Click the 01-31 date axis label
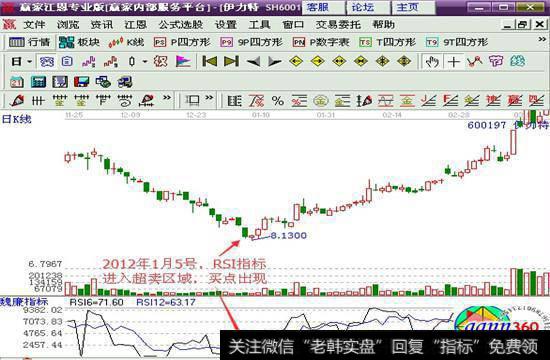Image resolution: width=550 pixels, height=360 pixels. point(326,115)
